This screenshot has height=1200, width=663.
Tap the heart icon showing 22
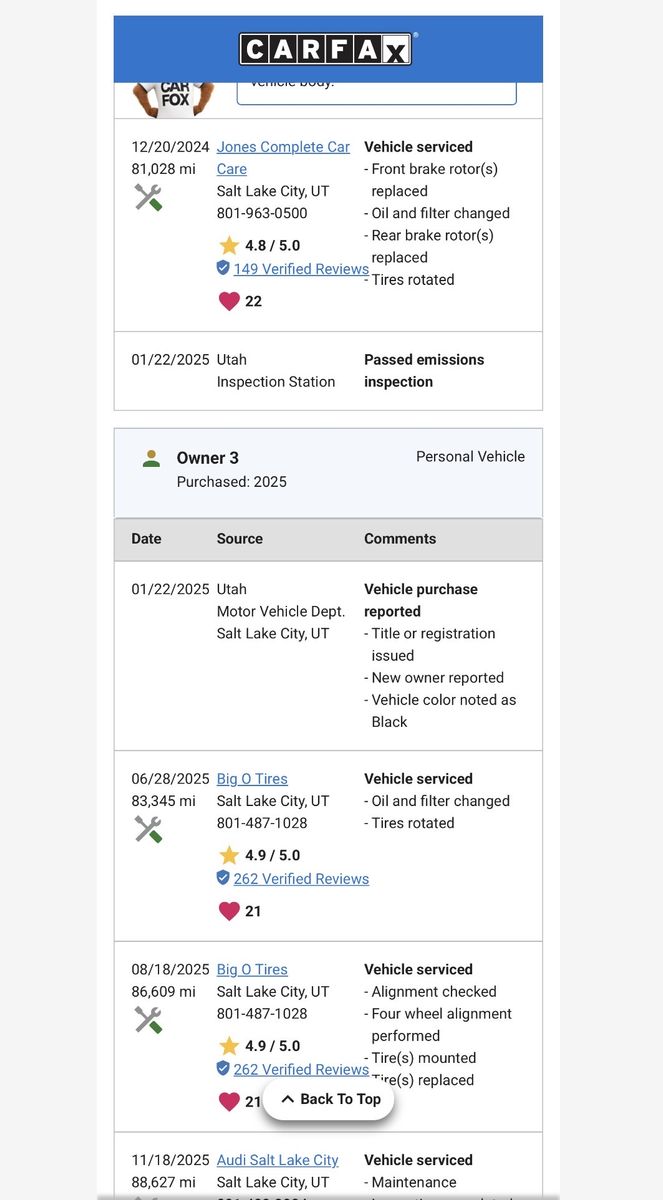pos(229,301)
